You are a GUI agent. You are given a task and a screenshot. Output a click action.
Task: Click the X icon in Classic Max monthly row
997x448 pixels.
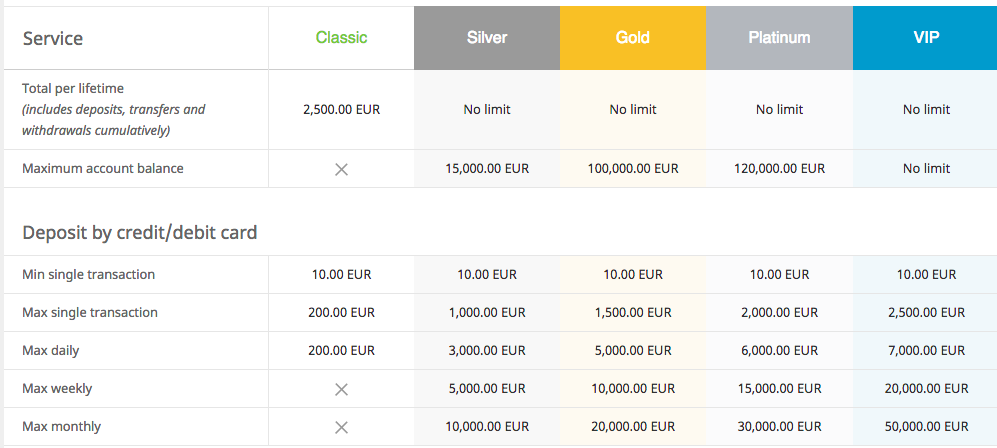coord(341,428)
